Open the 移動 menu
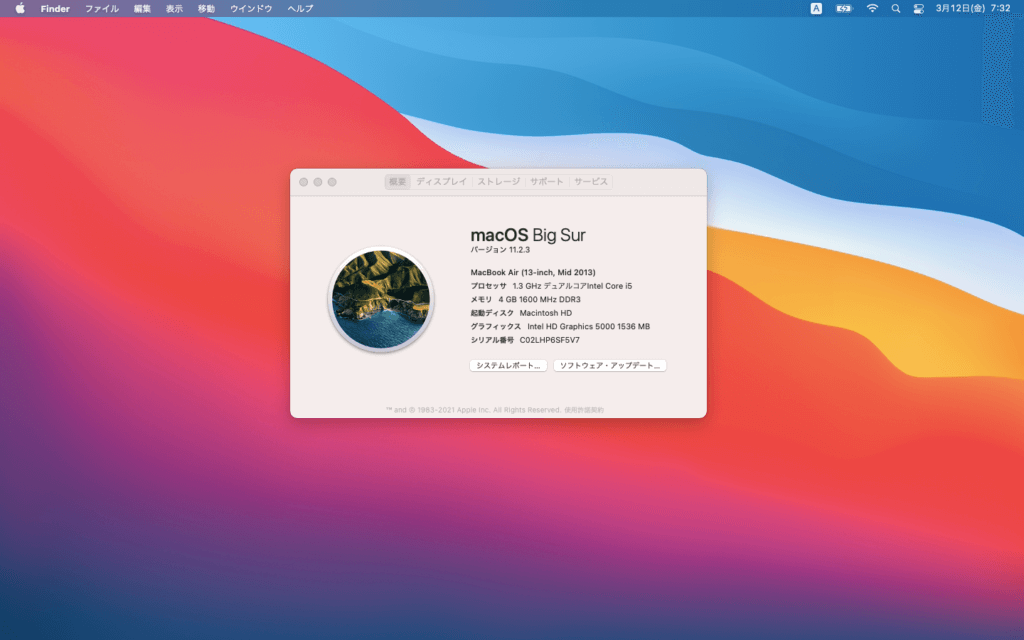The height and width of the screenshot is (640, 1024). [206, 8]
